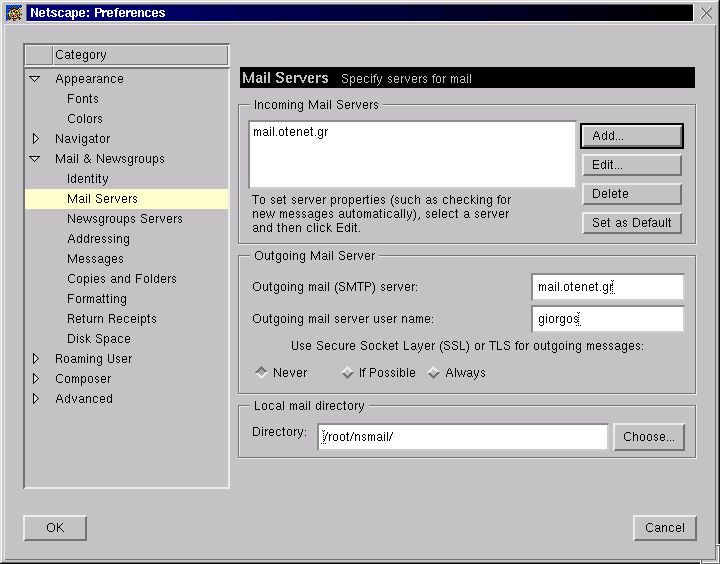
Task: Open Newsgroups Servers settings
Action: coord(125,219)
